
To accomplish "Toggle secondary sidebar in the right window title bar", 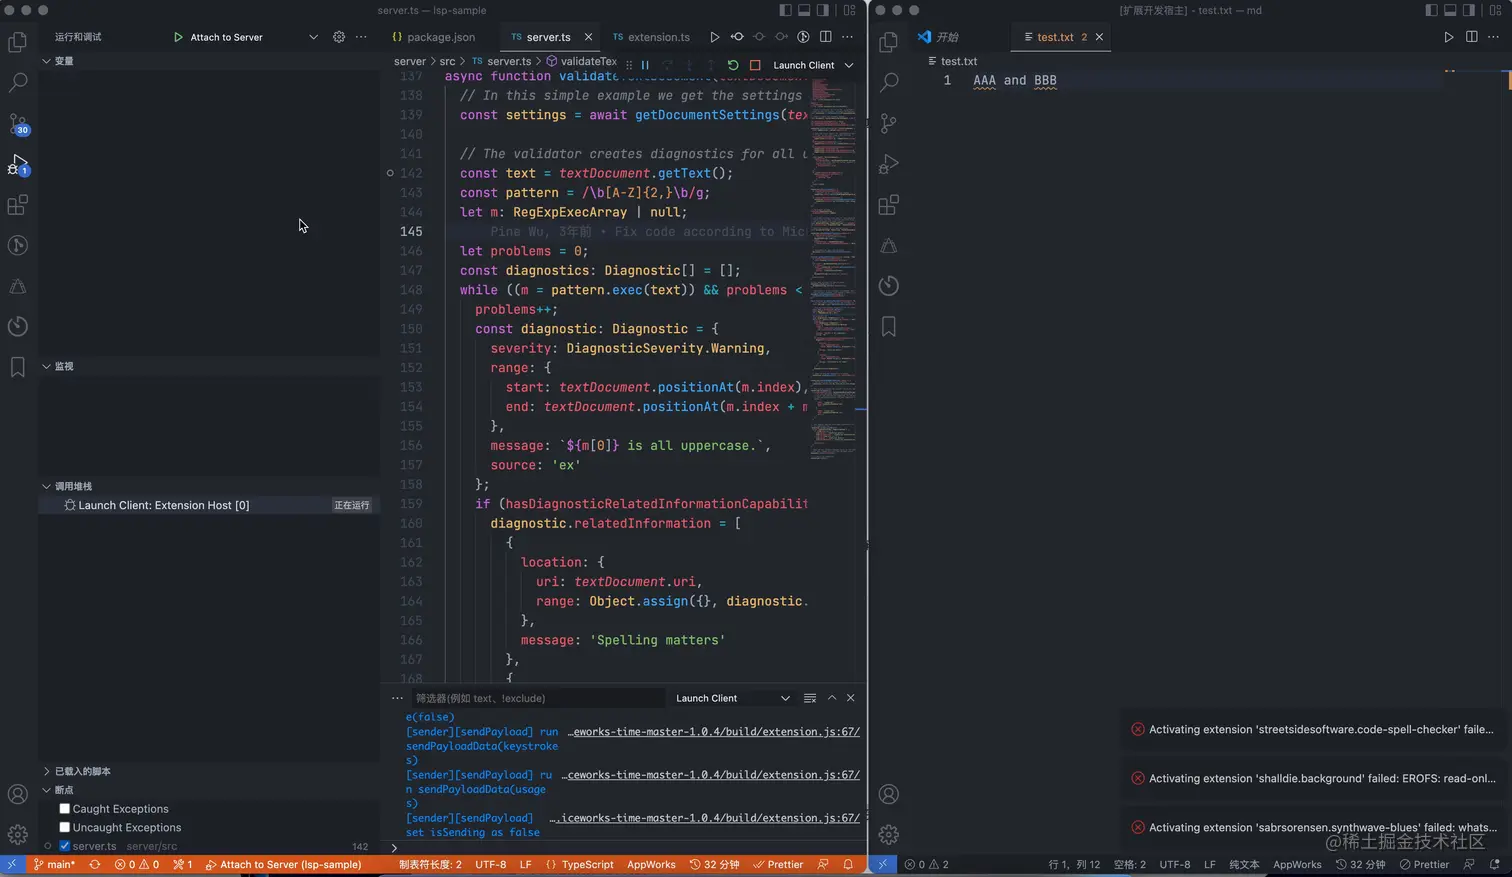I will click(x=1468, y=10).
